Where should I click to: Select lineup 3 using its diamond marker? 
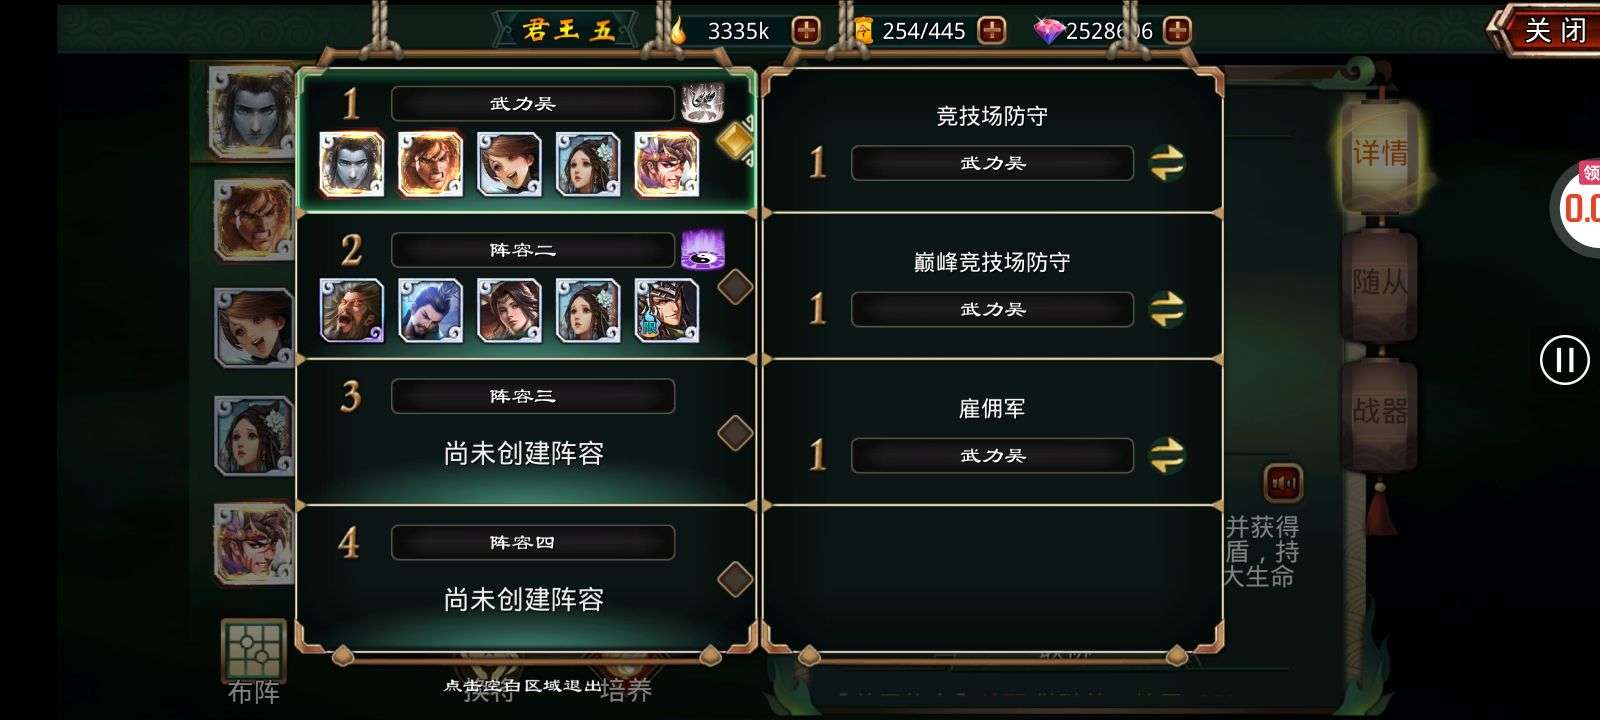[x=735, y=433]
